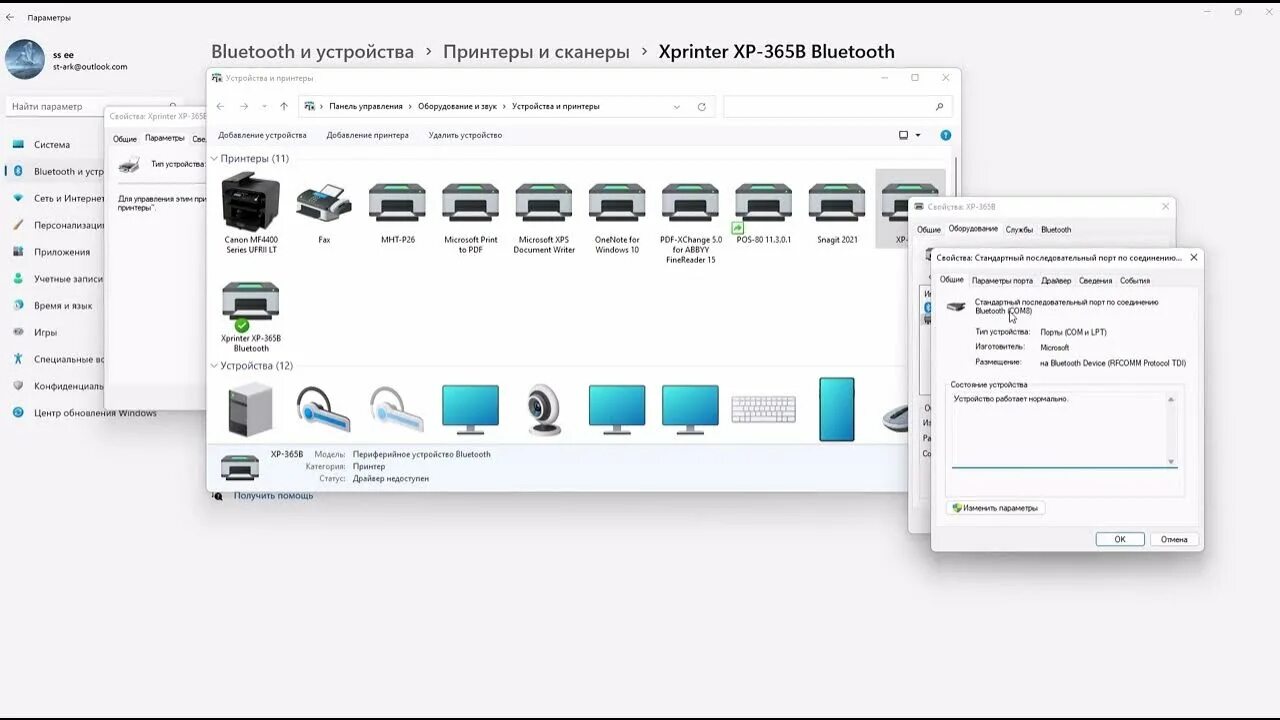
Task: Expand the address bar history dropdown
Action: point(677,106)
